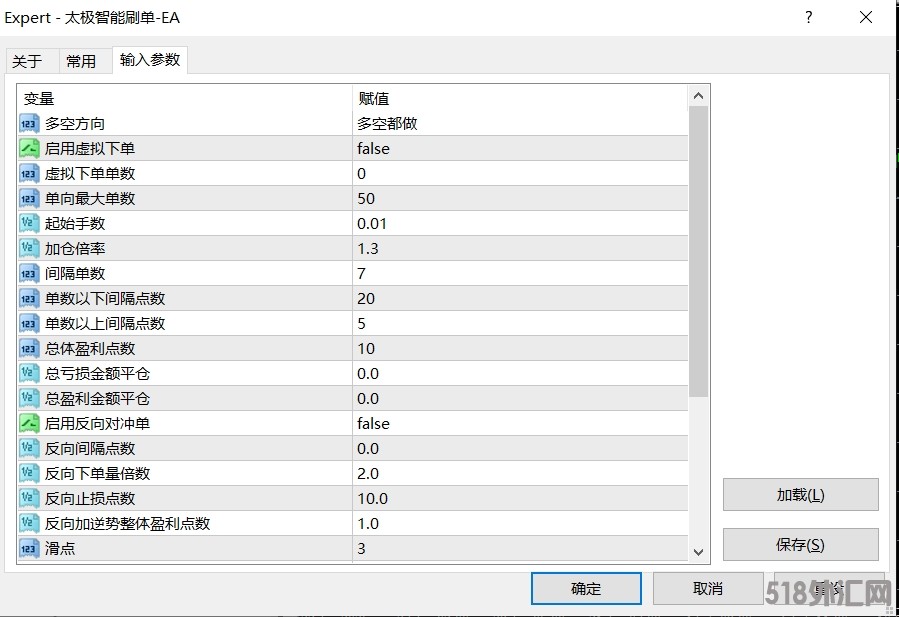Viewport: 899px width, 617px height.
Task: Click the icon beside 单向最大单数
Action: coord(29,198)
